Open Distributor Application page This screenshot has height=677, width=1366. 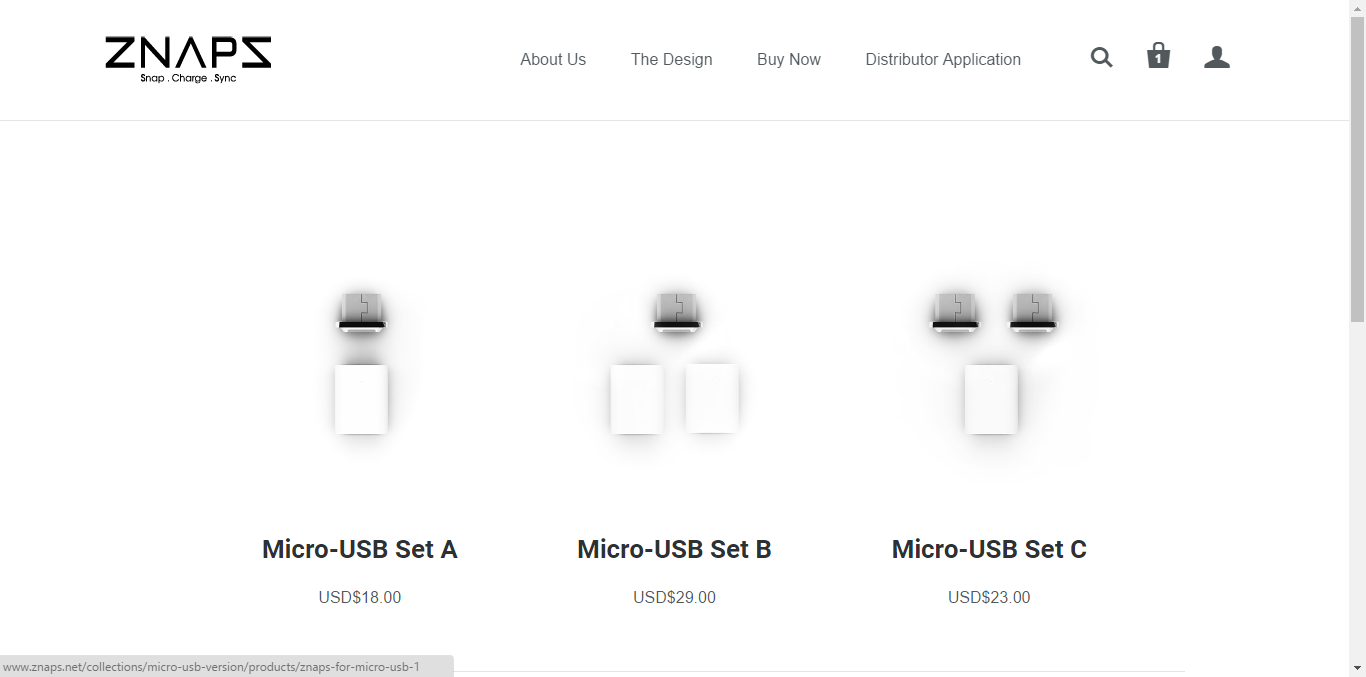[942, 60]
